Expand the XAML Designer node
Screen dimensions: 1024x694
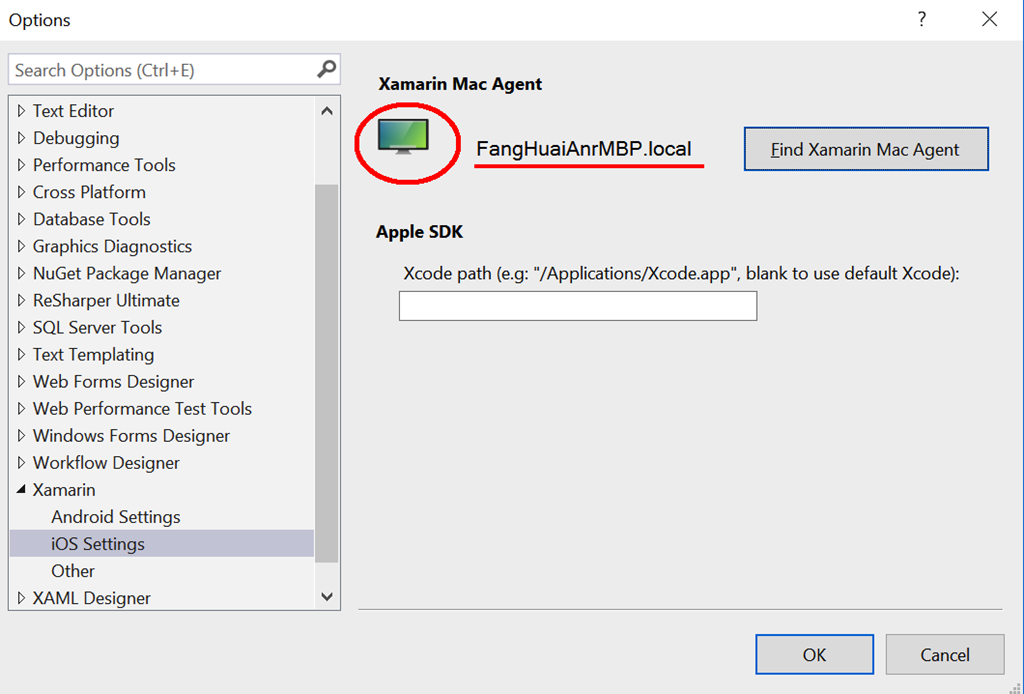(21, 597)
